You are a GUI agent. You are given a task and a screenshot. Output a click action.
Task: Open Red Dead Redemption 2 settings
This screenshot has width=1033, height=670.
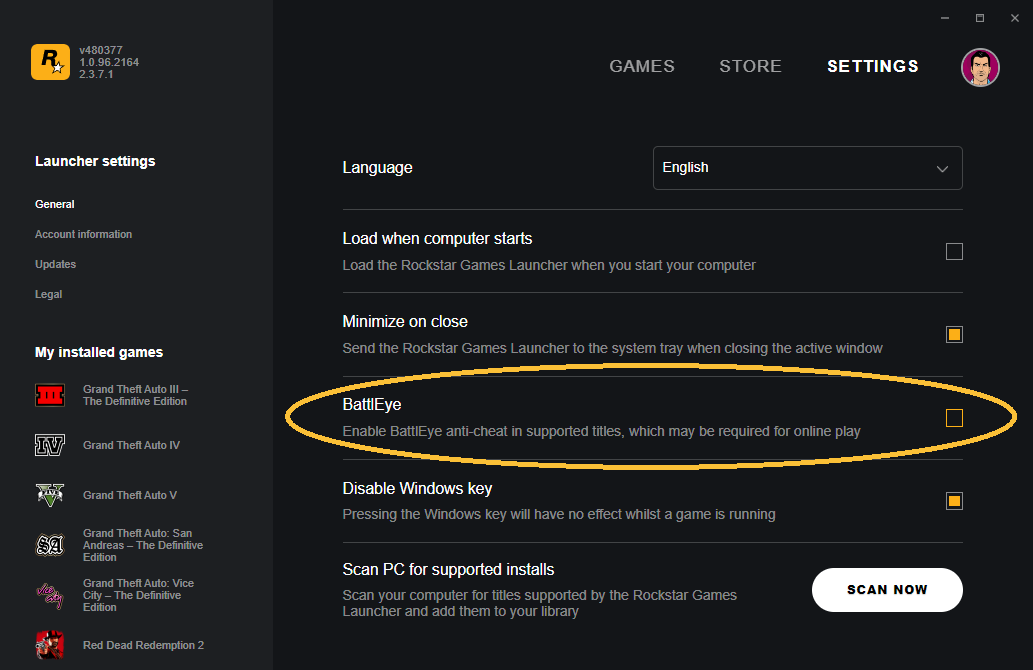144,645
